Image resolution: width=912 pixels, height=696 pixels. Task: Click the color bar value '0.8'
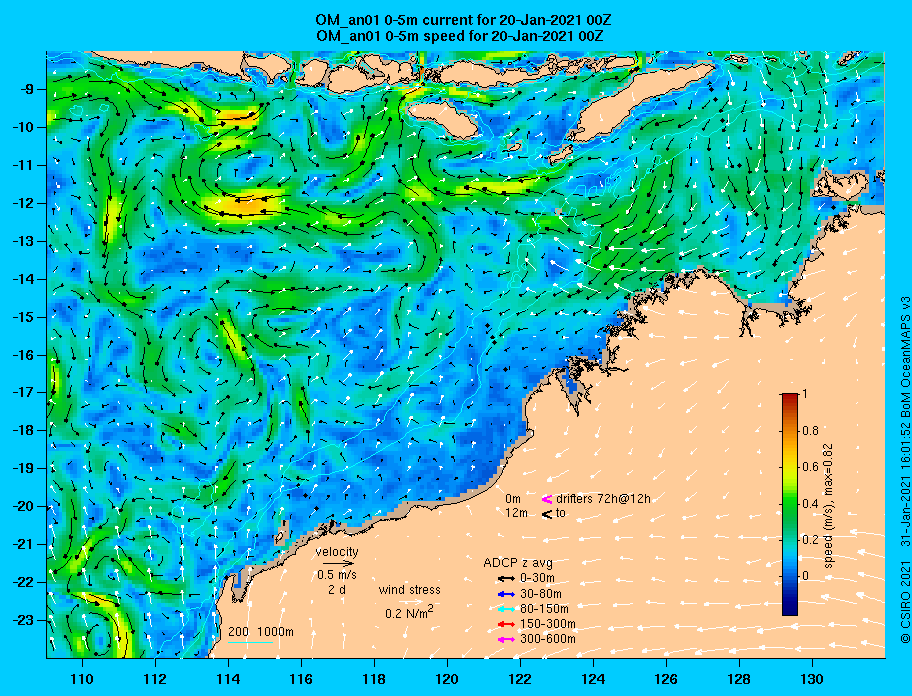pyautogui.click(x=810, y=430)
